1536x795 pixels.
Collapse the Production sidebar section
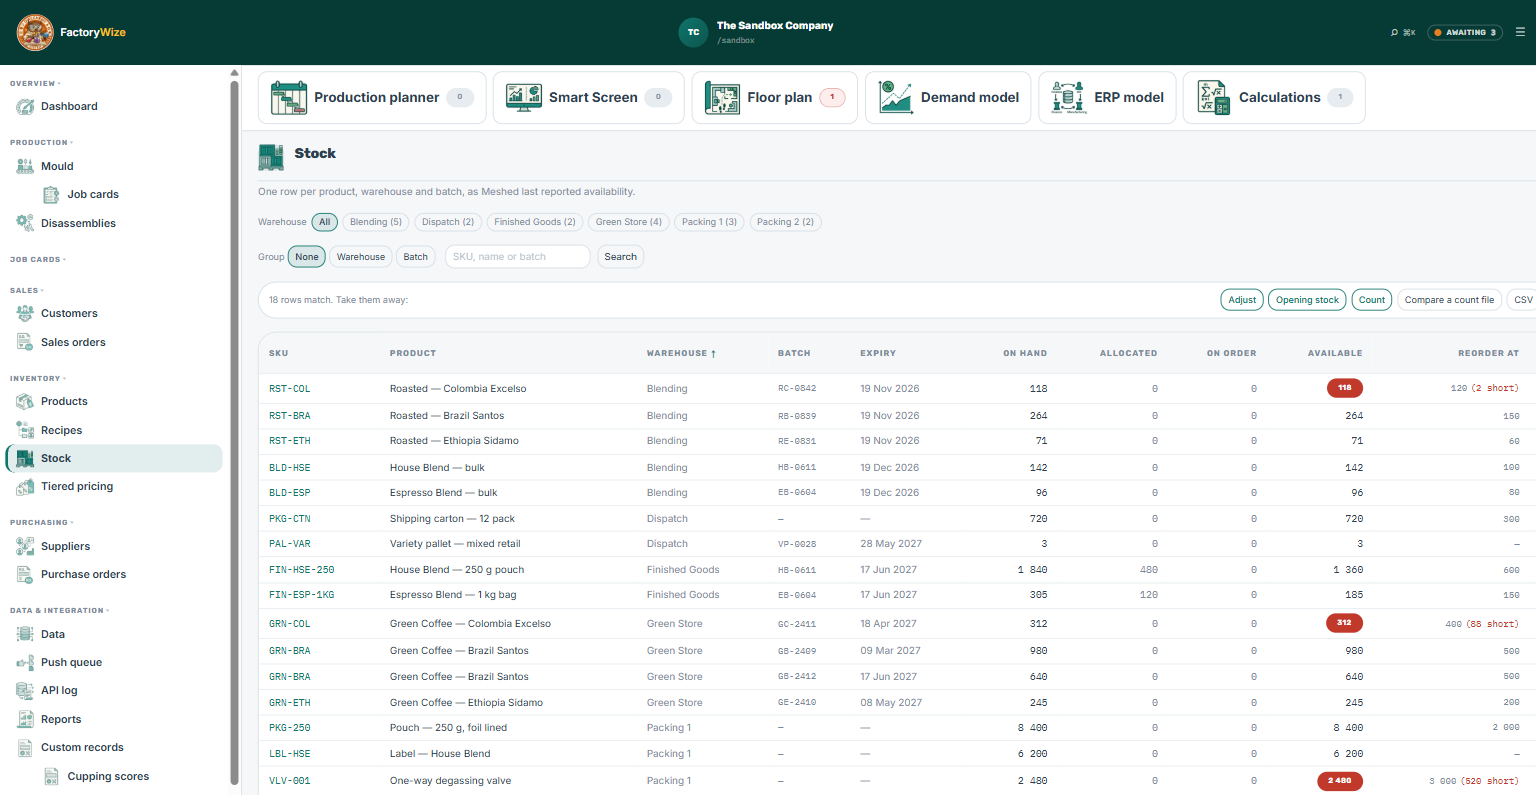[x=41, y=142]
